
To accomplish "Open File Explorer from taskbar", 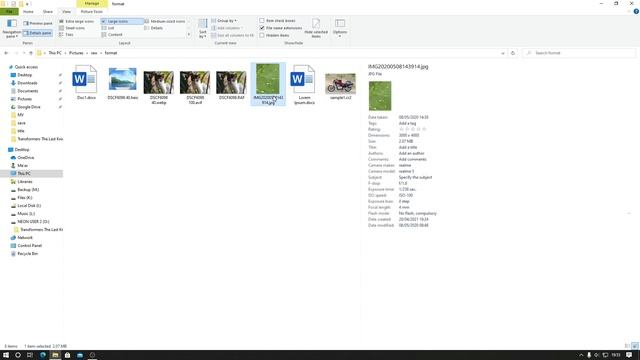I will pos(55,355).
